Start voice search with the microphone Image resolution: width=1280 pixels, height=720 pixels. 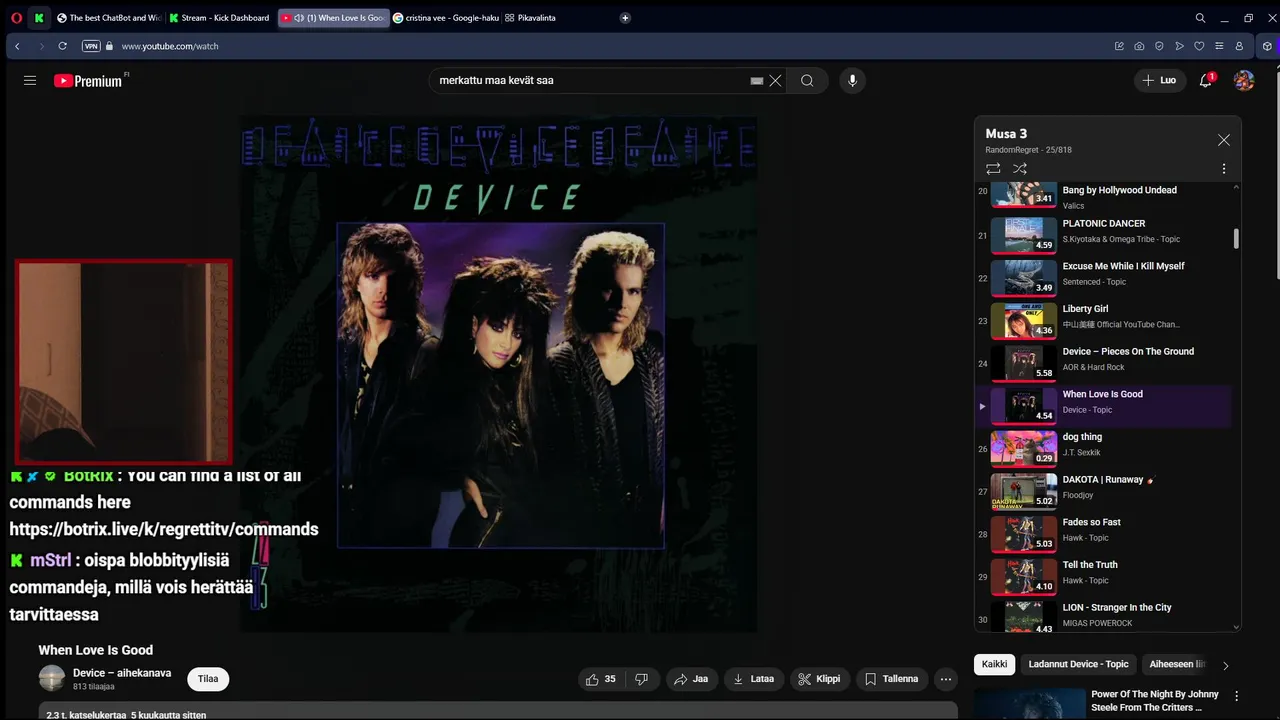852,81
